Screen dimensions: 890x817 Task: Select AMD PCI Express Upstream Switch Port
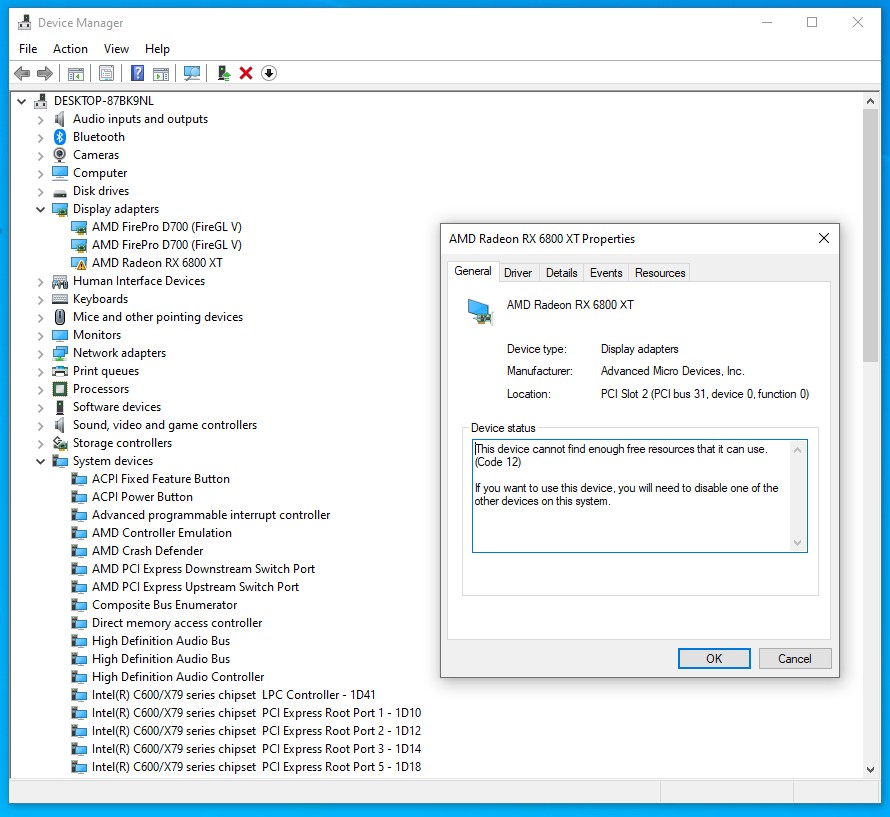[x=195, y=587]
